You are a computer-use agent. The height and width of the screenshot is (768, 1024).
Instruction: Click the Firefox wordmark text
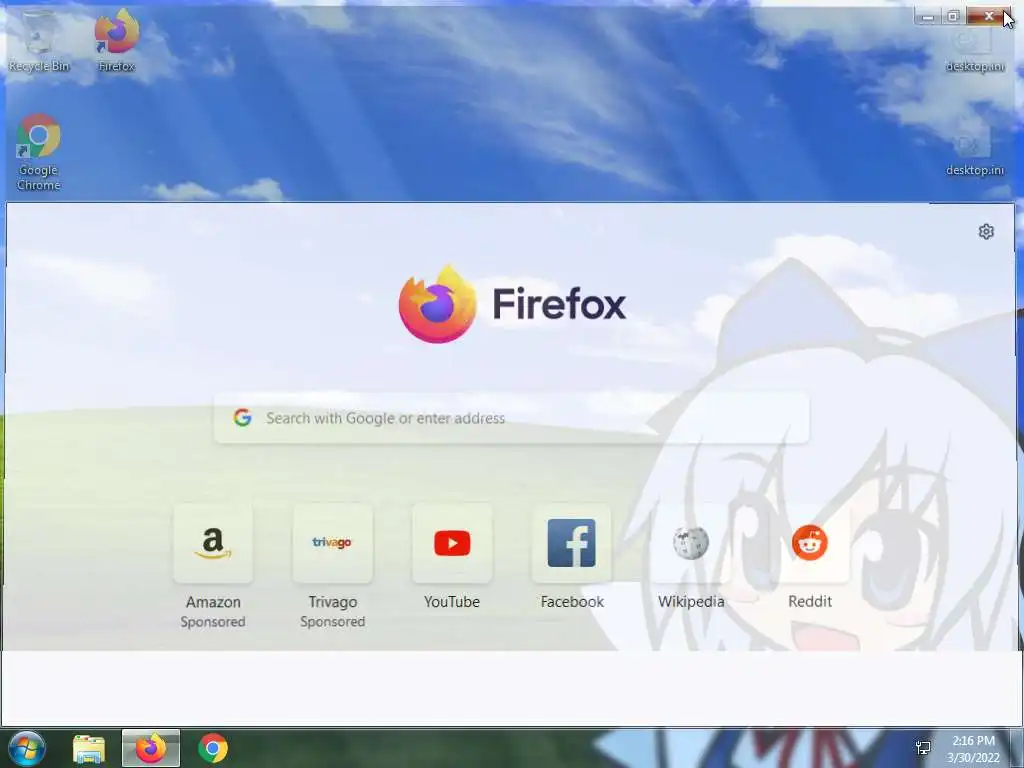click(559, 304)
